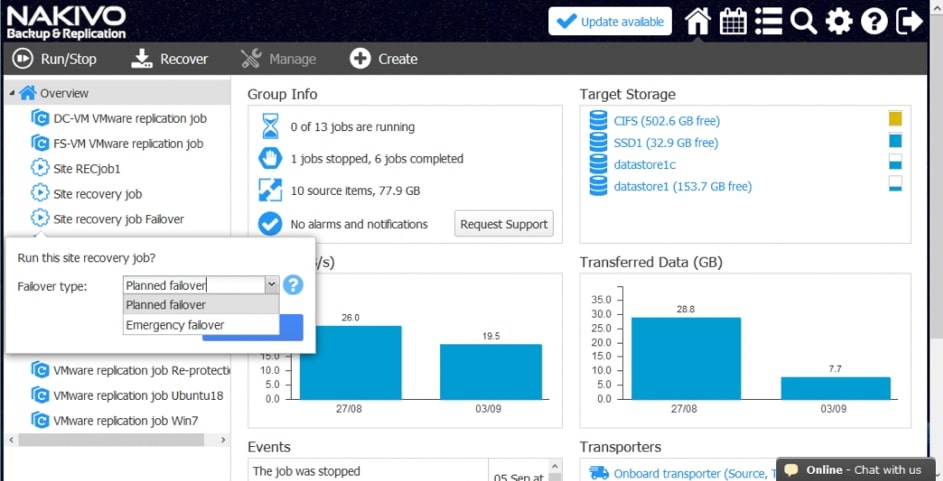
Task: Click the logout icon
Action: pyautogui.click(x=910, y=21)
